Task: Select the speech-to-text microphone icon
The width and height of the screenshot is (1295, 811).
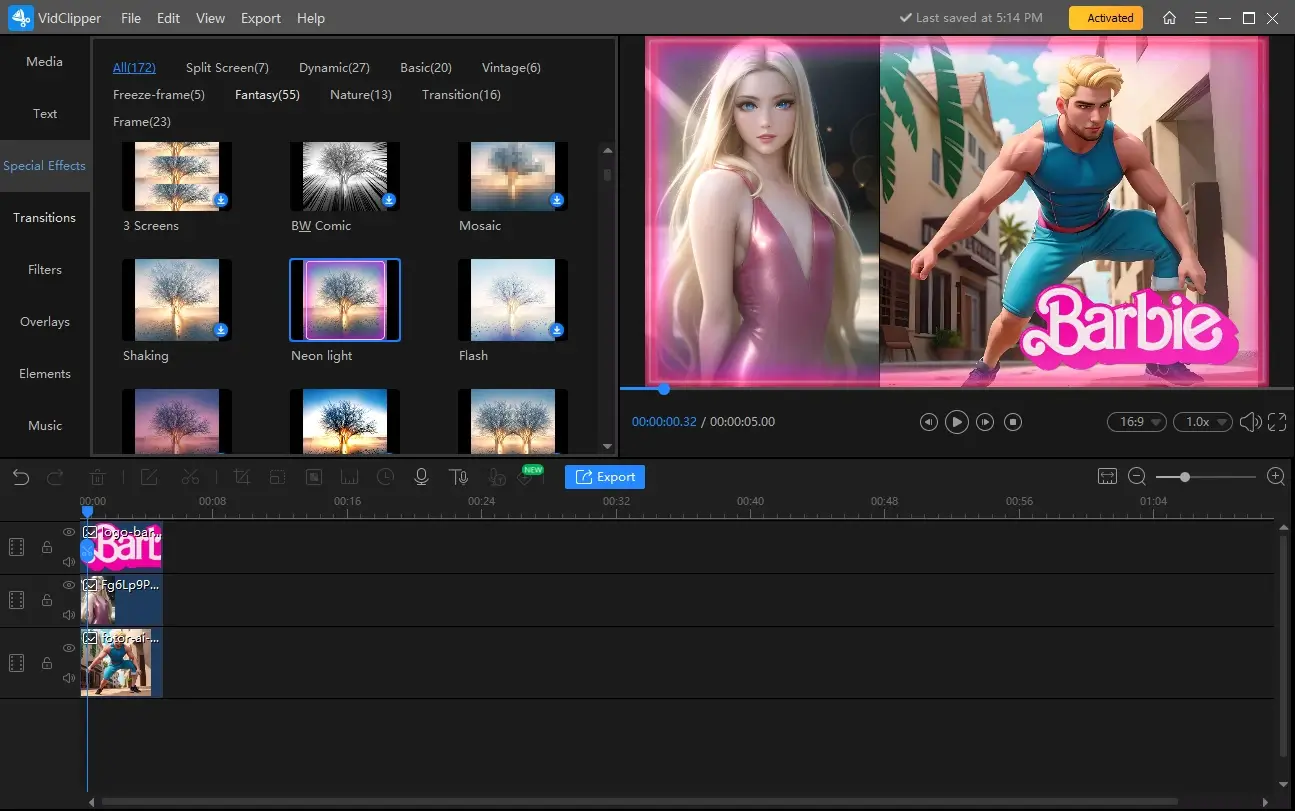Action: click(495, 478)
